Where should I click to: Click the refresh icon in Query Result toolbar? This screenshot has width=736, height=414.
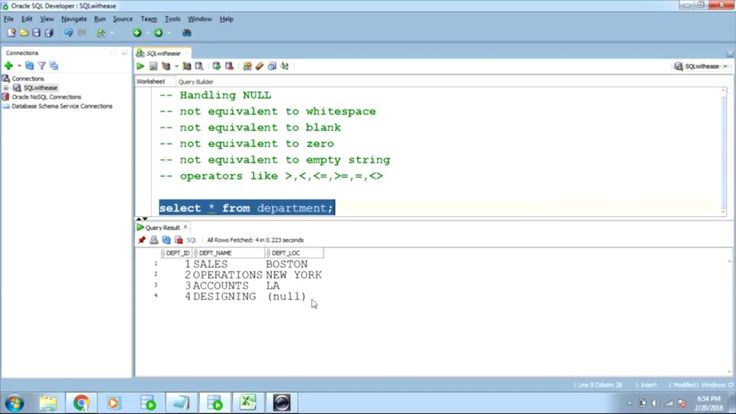point(166,240)
